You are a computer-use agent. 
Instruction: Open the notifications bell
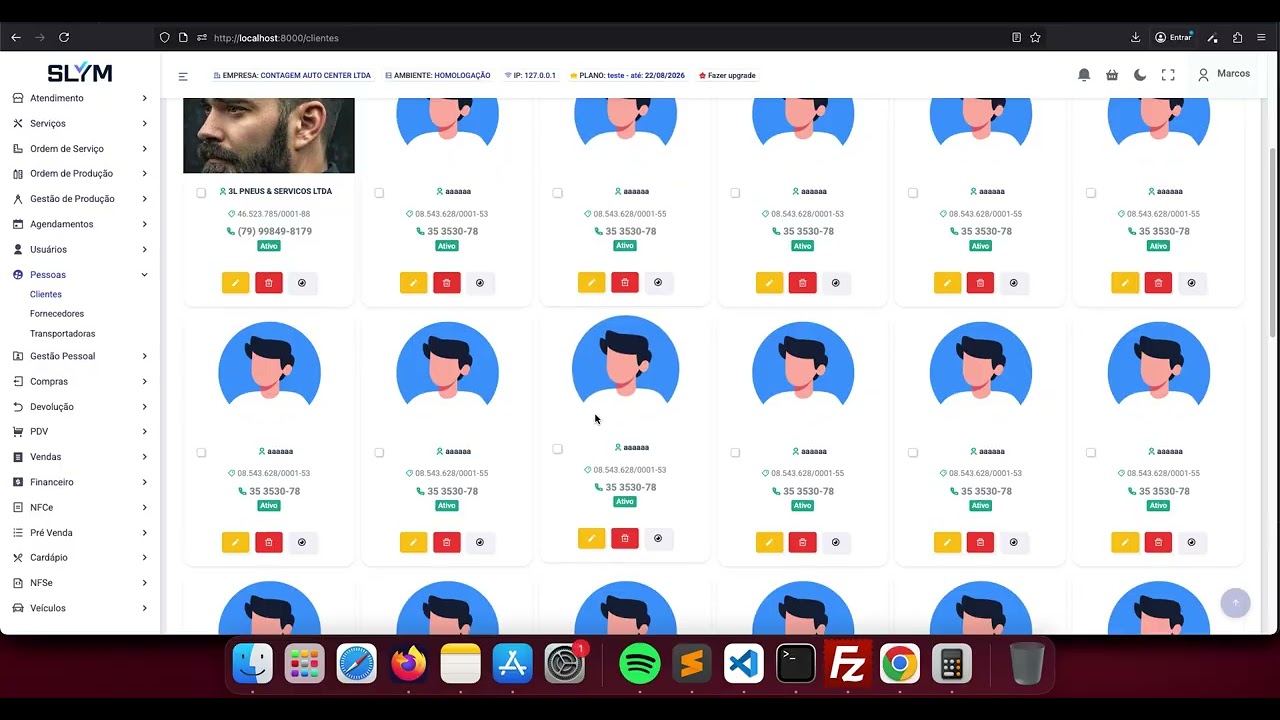(1084, 75)
